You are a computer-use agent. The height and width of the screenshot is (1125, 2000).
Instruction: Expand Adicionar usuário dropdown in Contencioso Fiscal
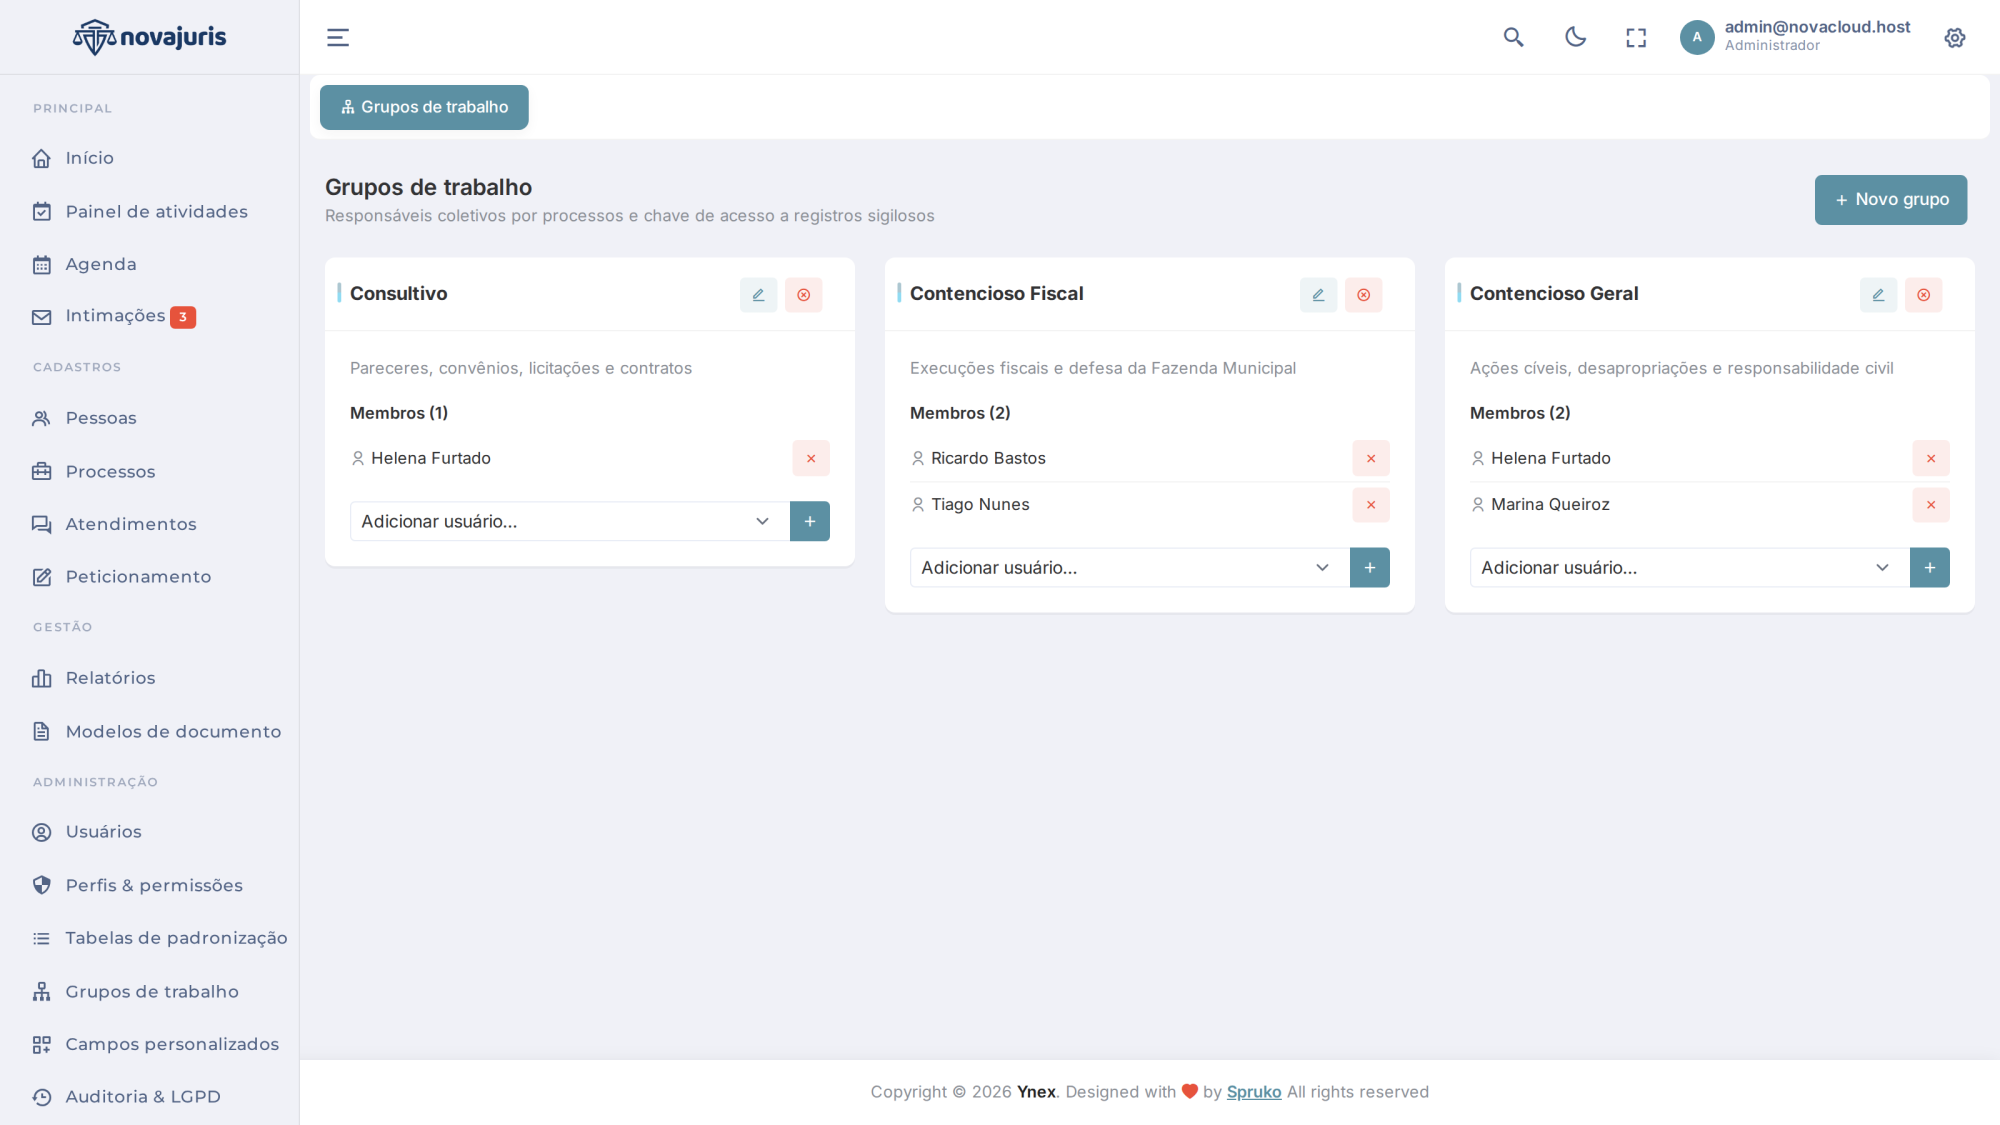(1130, 567)
